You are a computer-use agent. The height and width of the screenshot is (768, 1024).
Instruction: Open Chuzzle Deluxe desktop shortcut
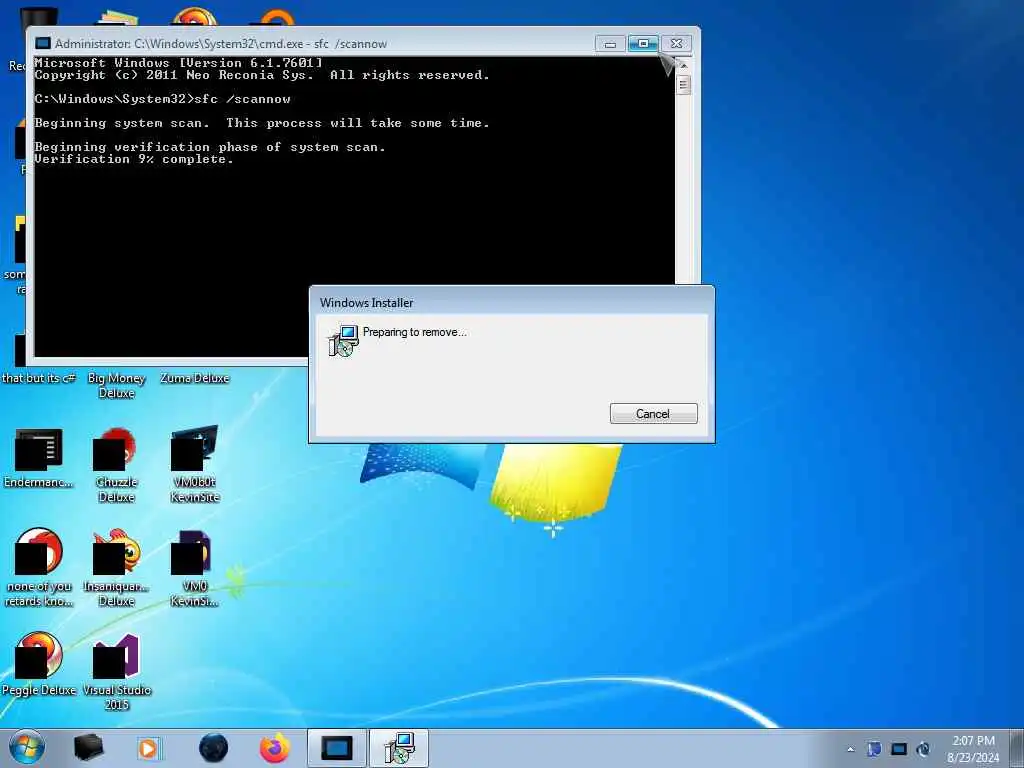[x=116, y=465]
